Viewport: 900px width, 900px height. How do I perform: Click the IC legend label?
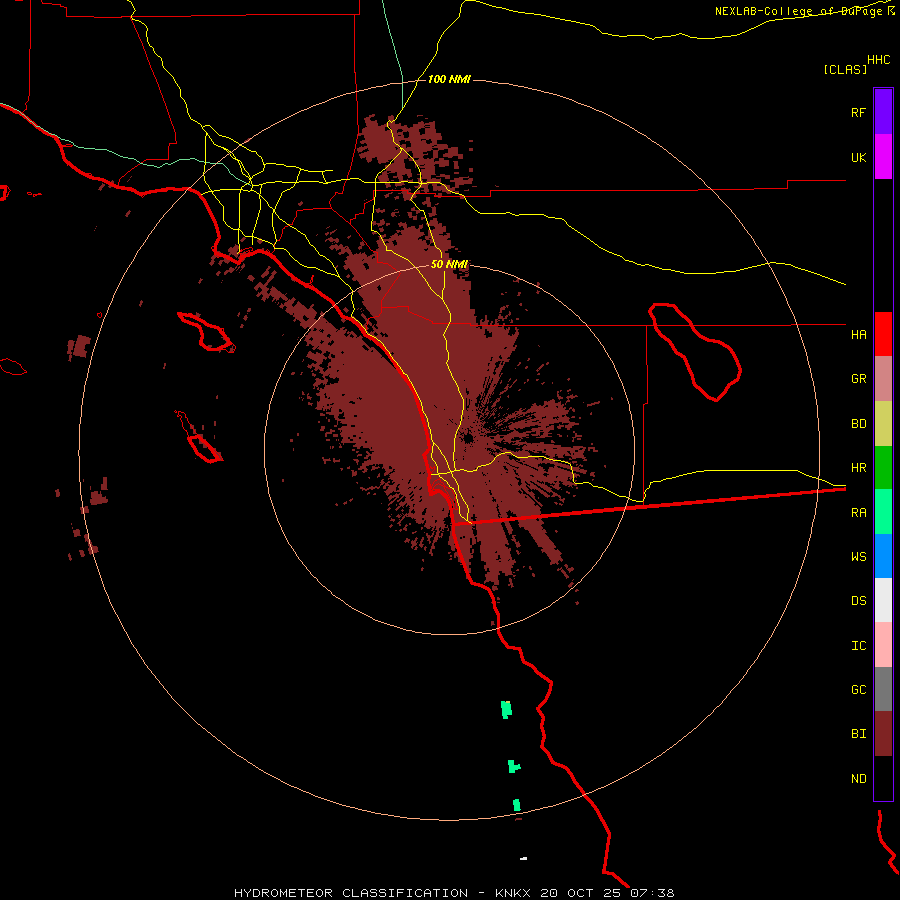[x=858, y=646]
